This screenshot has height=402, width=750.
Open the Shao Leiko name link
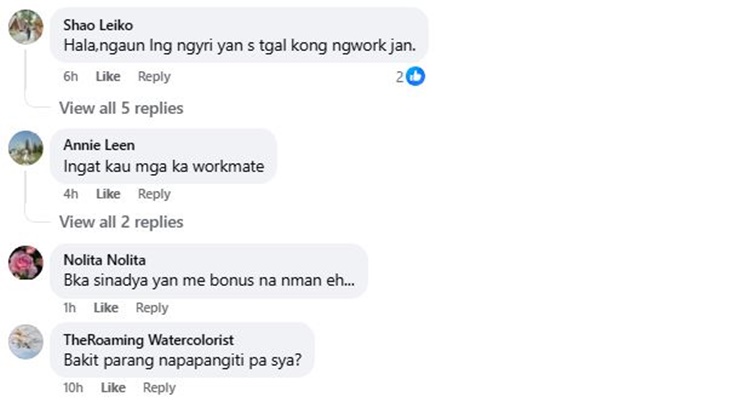point(98,25)
